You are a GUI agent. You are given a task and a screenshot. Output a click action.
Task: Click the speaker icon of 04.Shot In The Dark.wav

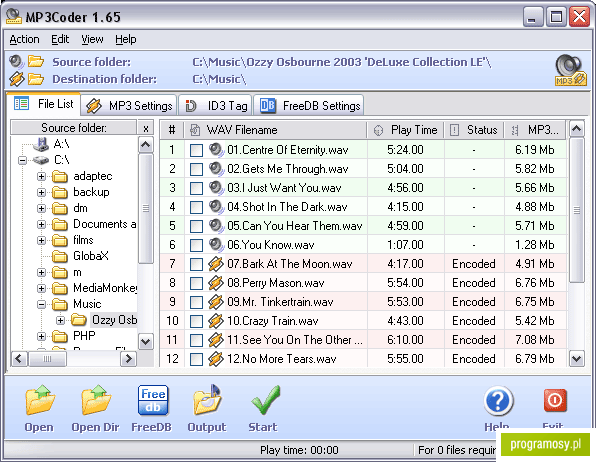pos(216,206)
